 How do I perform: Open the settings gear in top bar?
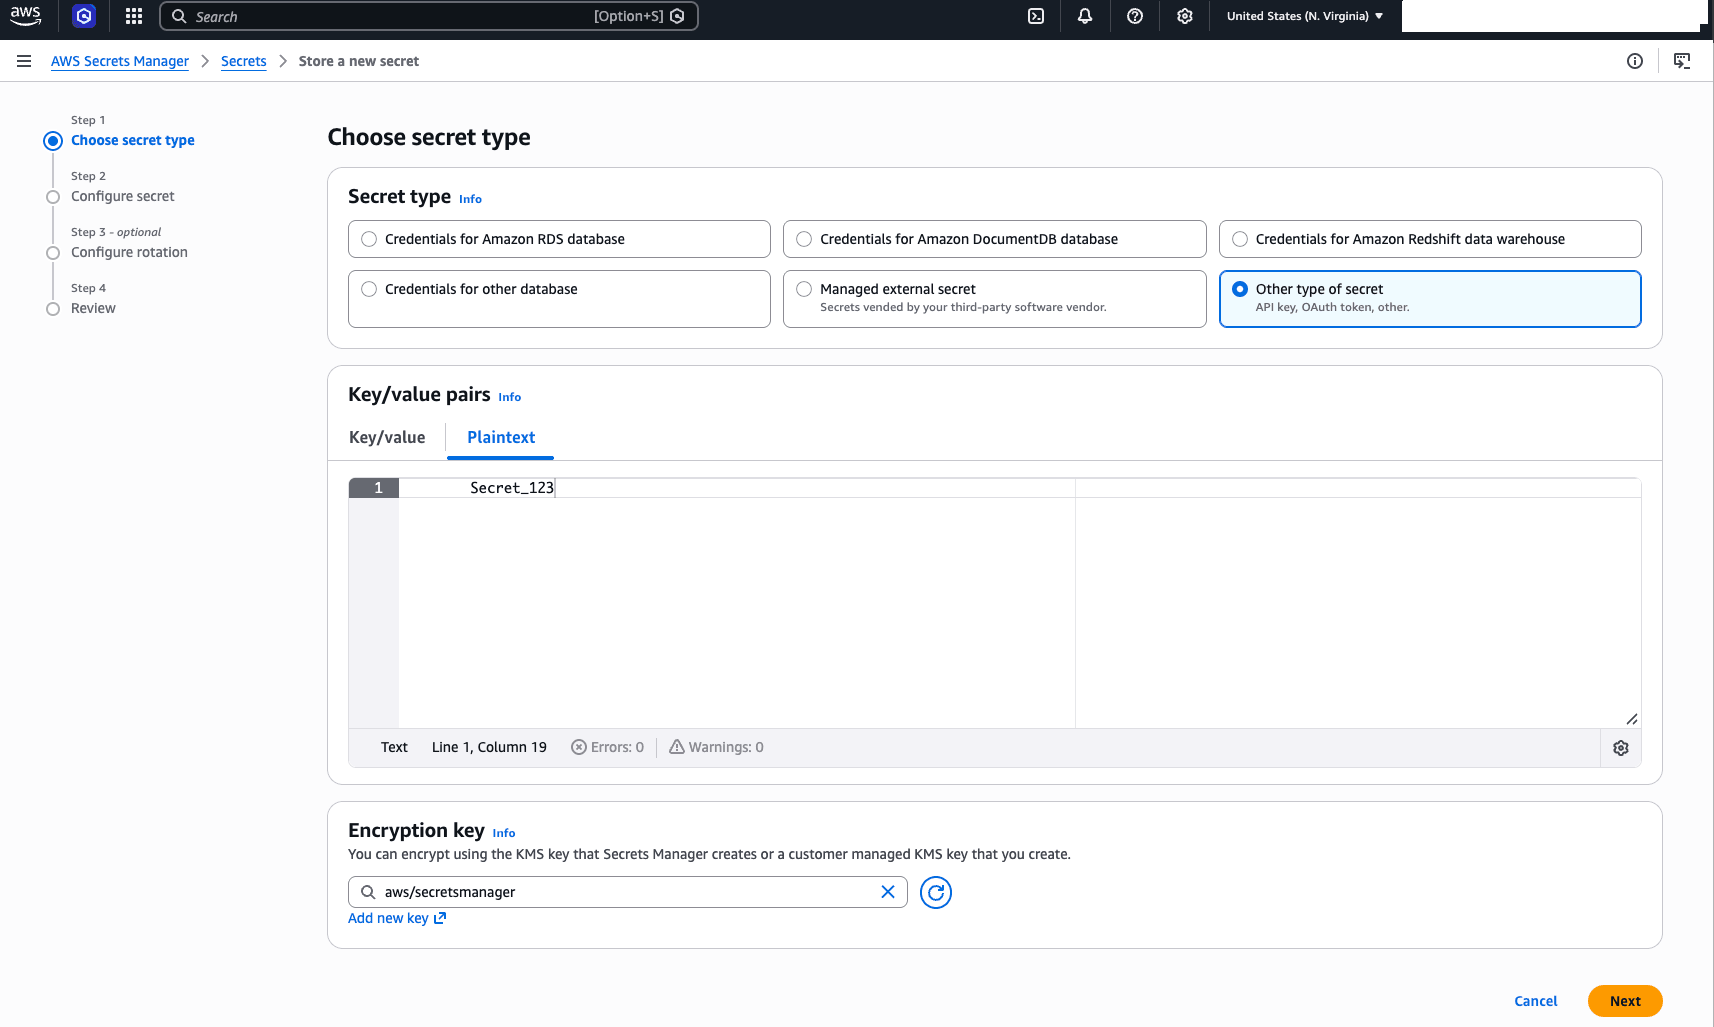pos(1185,16)
